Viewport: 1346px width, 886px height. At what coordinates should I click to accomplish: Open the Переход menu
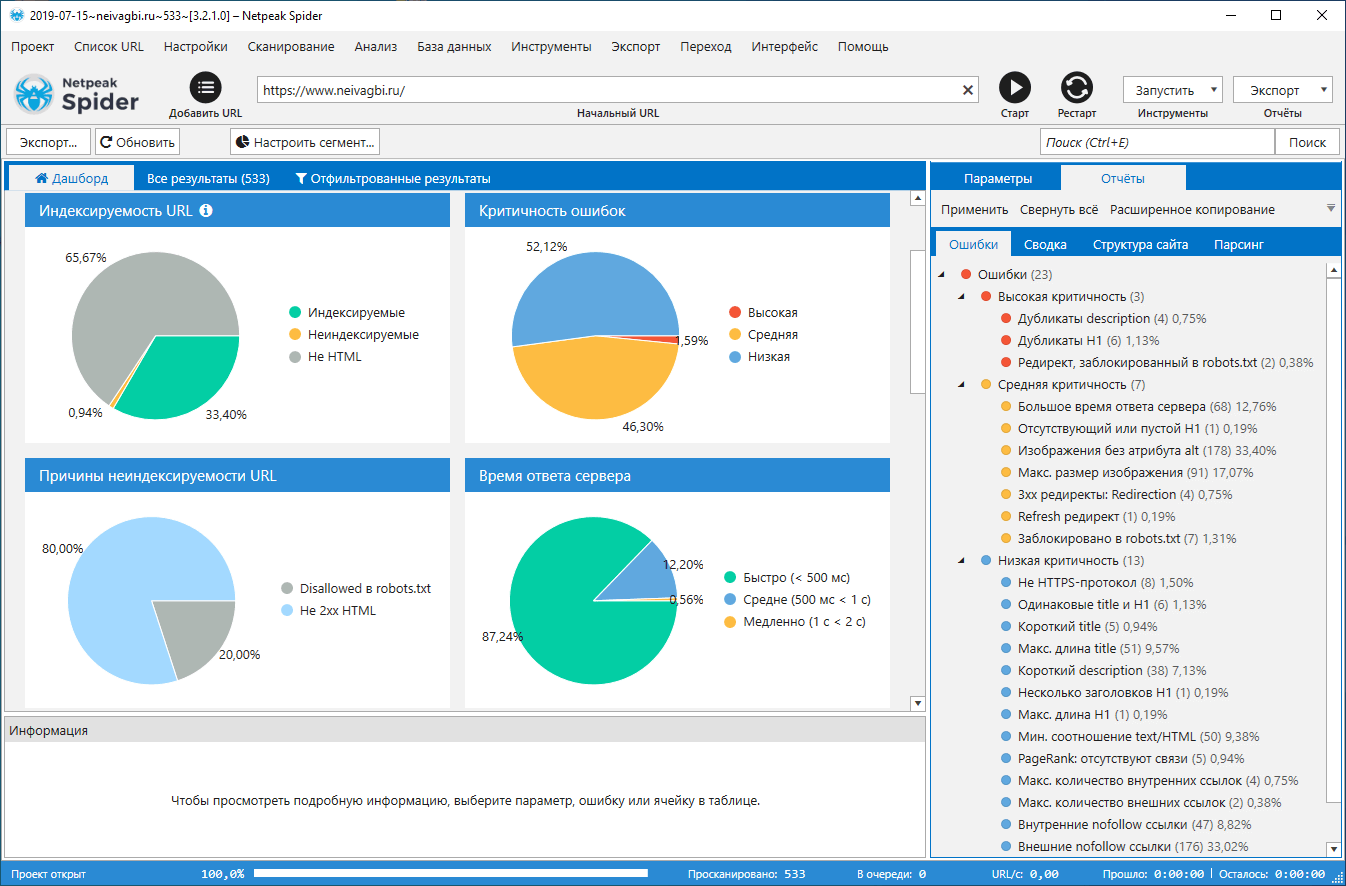click(706, 47)
